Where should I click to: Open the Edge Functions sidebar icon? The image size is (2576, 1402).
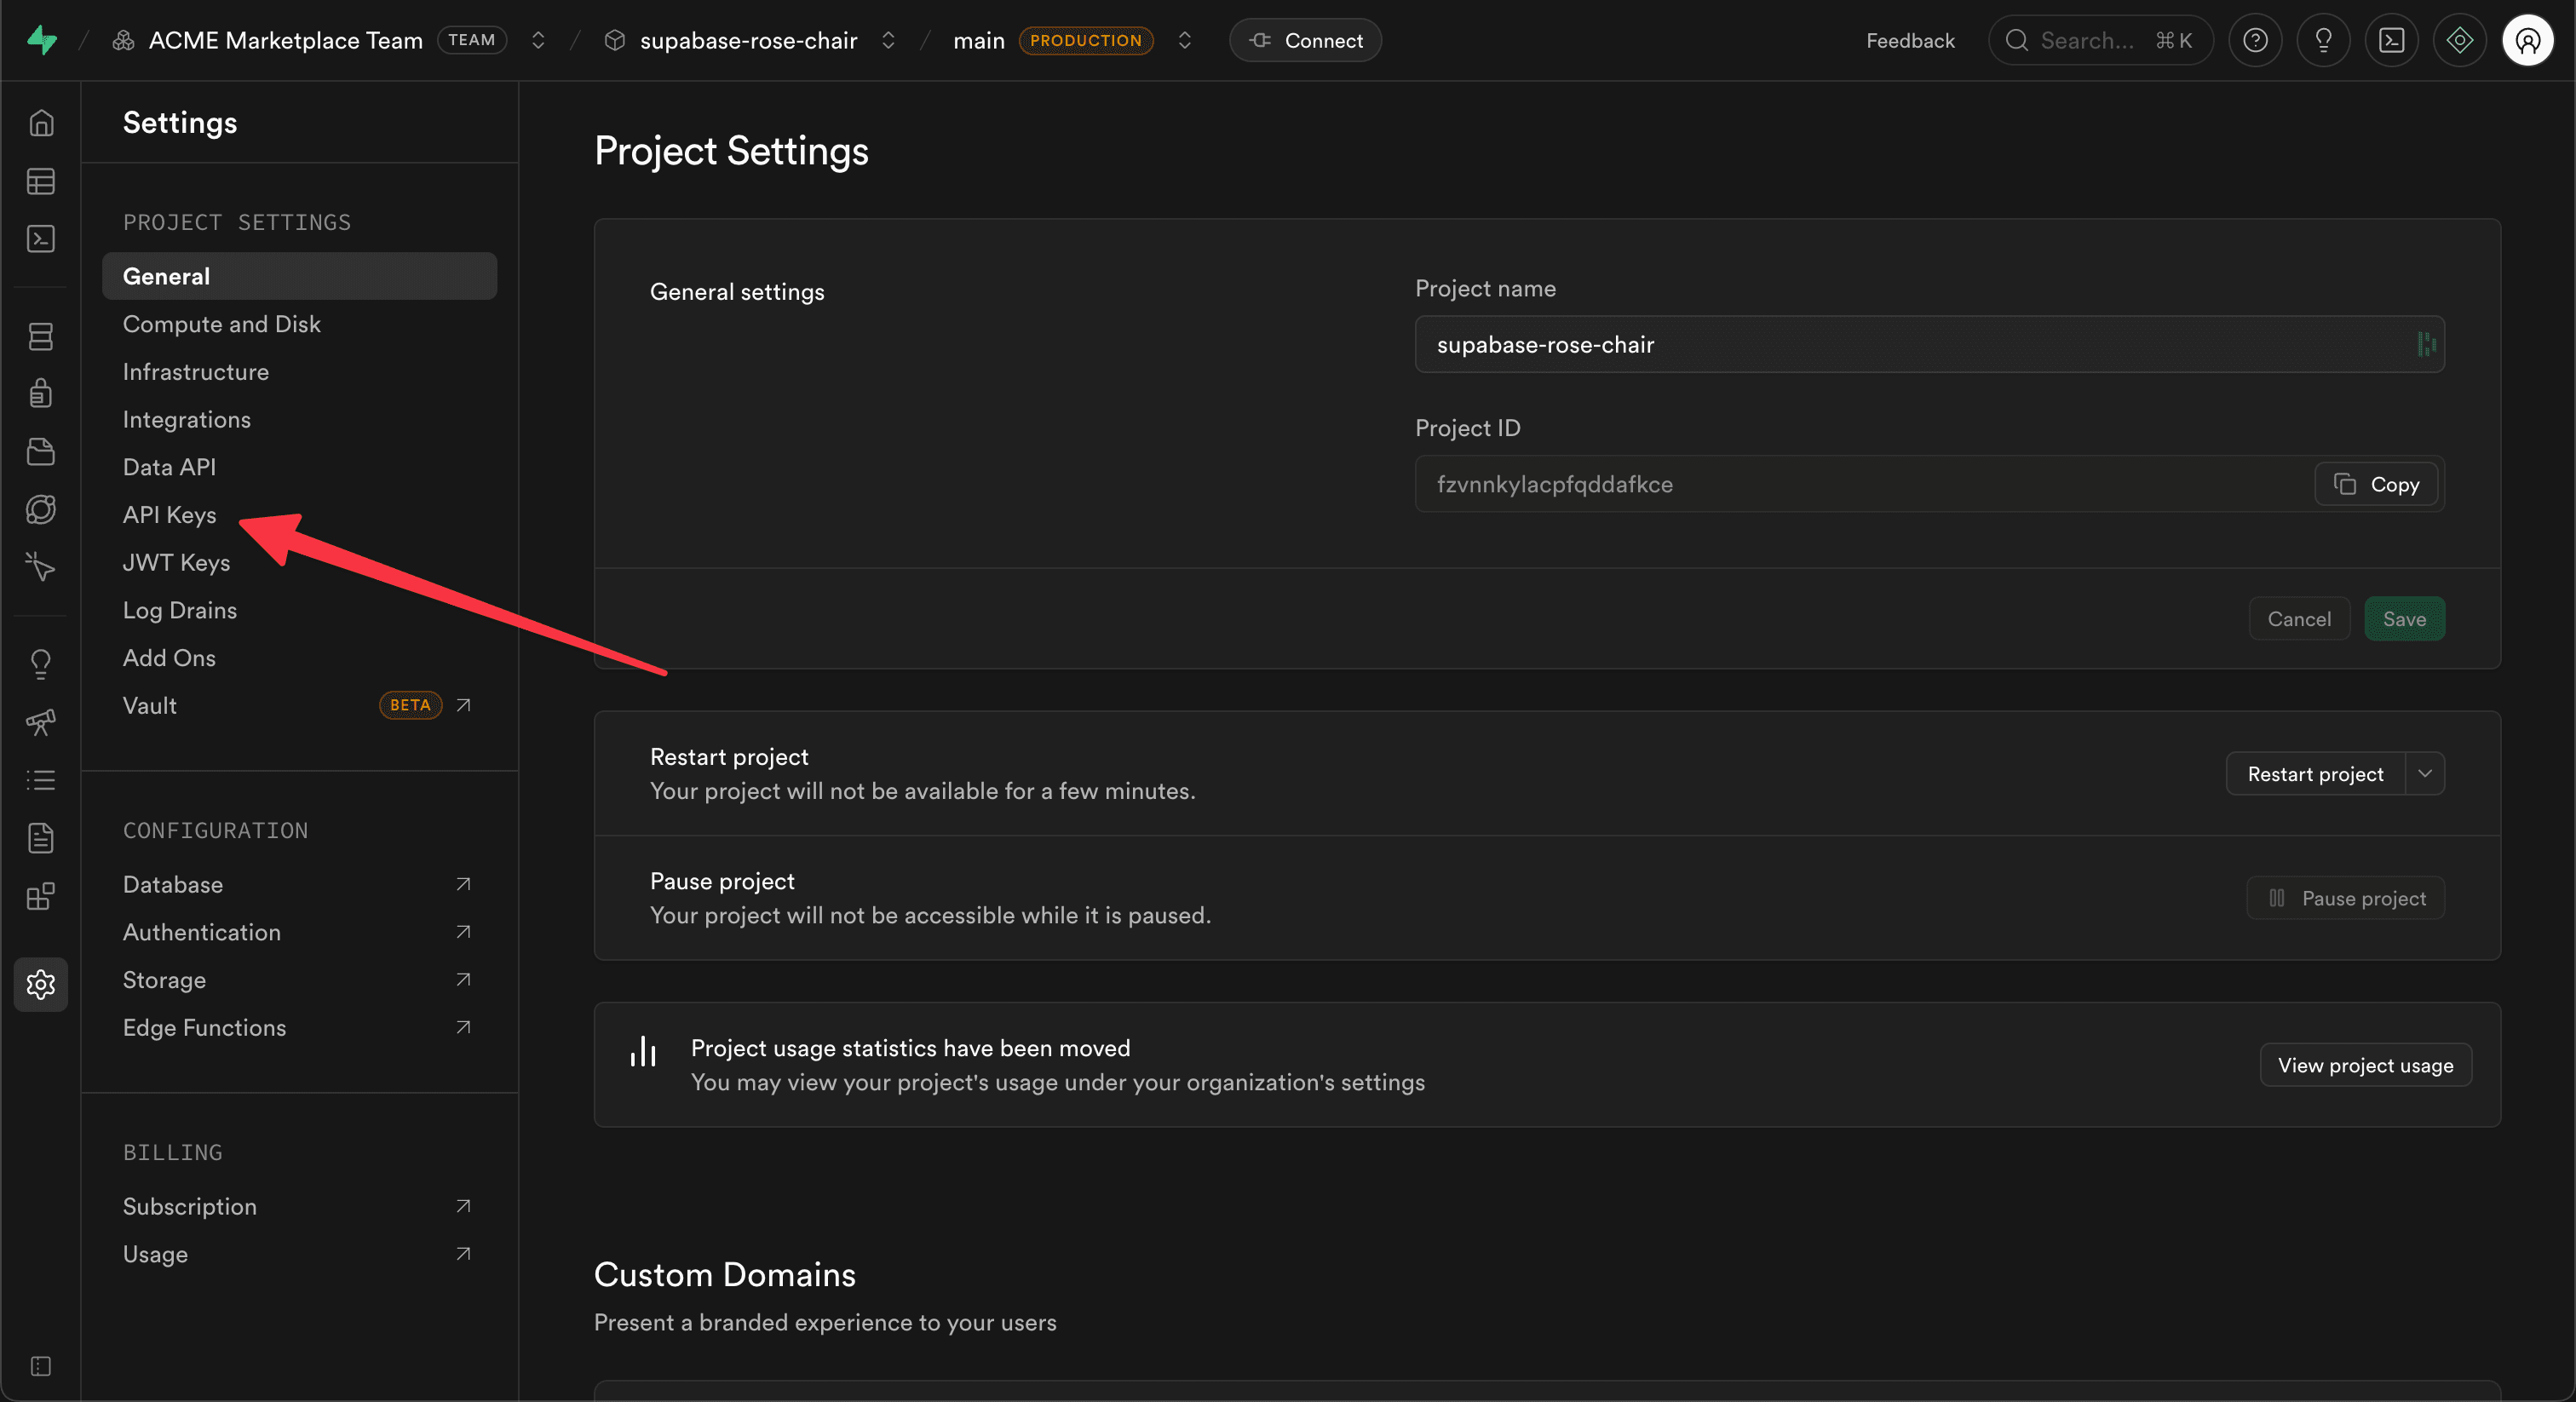tap(41, 510)
